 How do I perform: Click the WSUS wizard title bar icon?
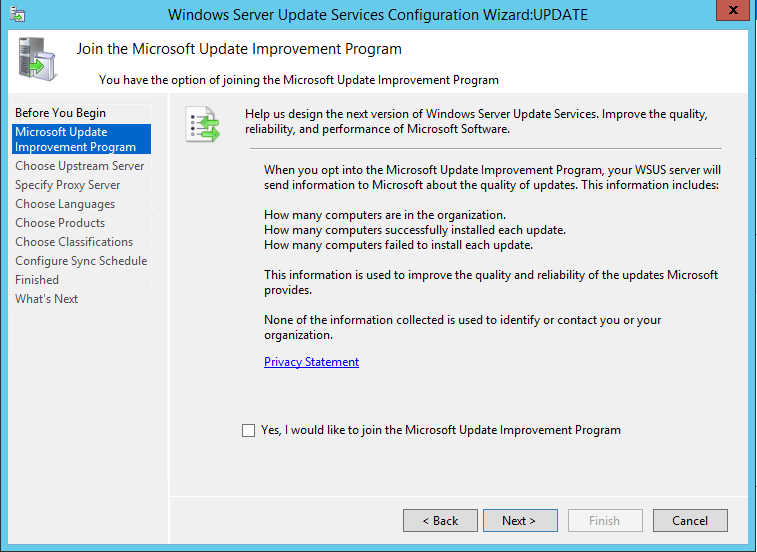tap(18, 14)
